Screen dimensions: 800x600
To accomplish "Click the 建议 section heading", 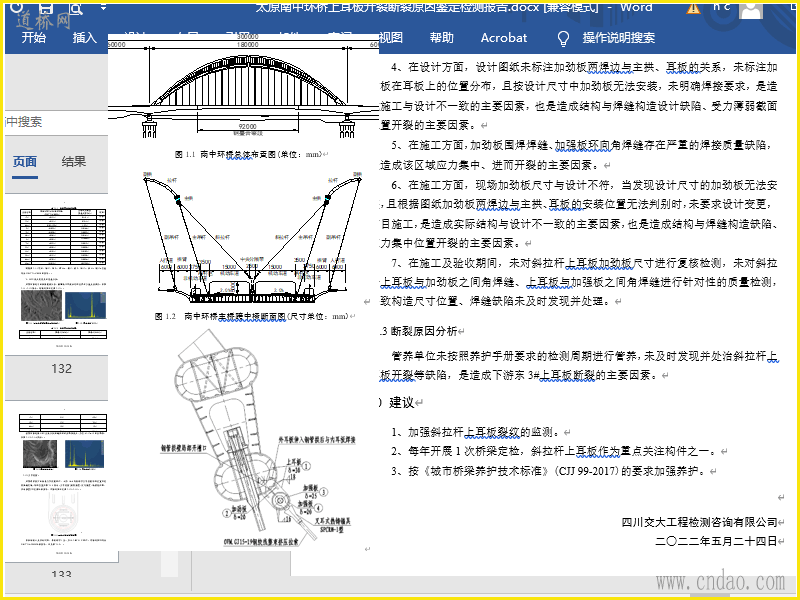I will (400, 402).
